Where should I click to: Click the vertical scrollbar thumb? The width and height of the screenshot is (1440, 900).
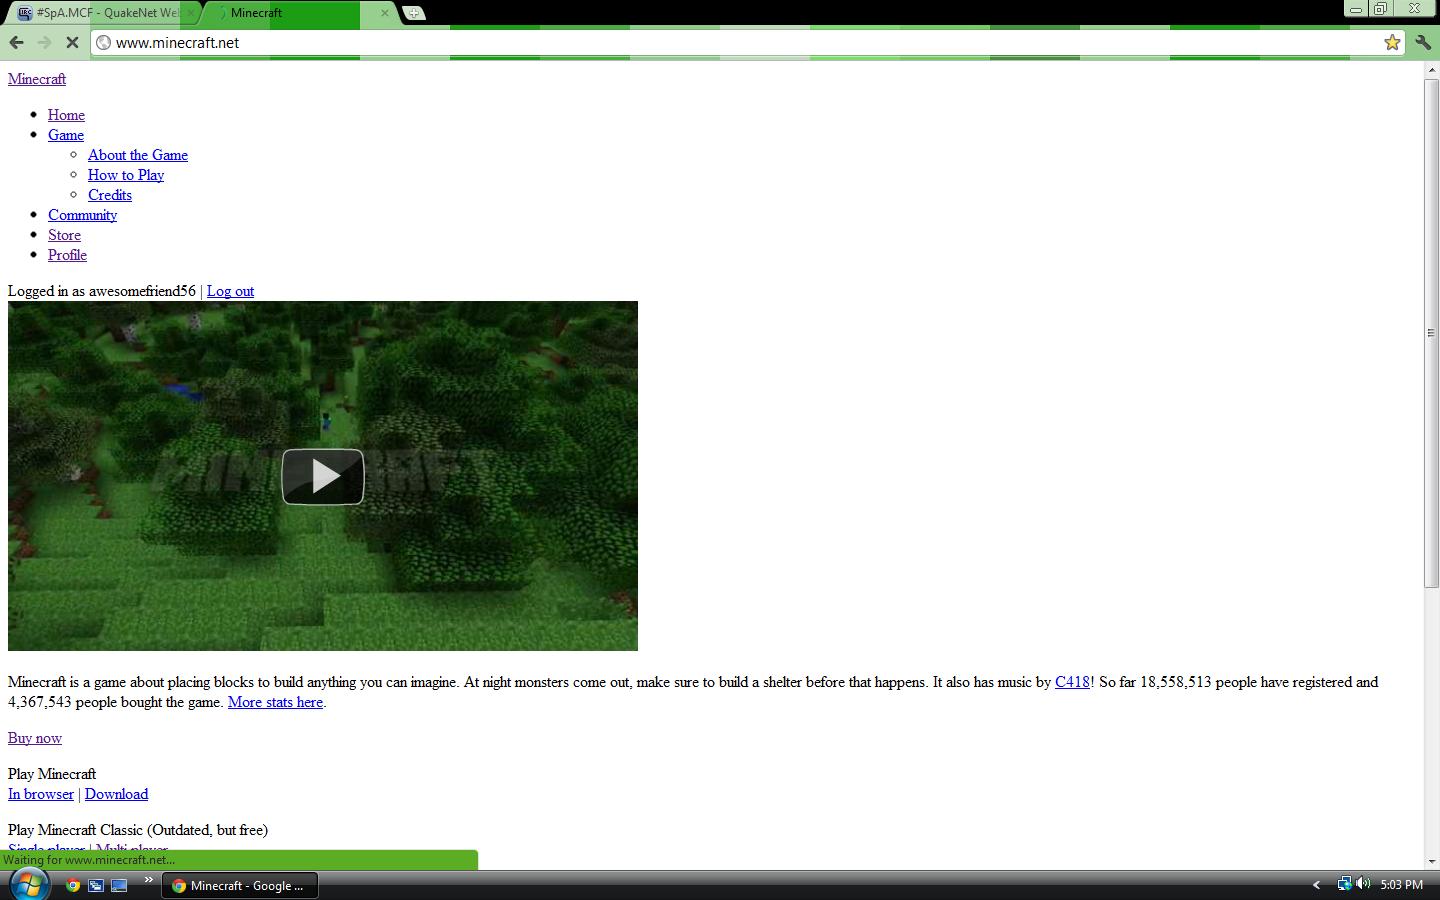tap(1431, 333)
